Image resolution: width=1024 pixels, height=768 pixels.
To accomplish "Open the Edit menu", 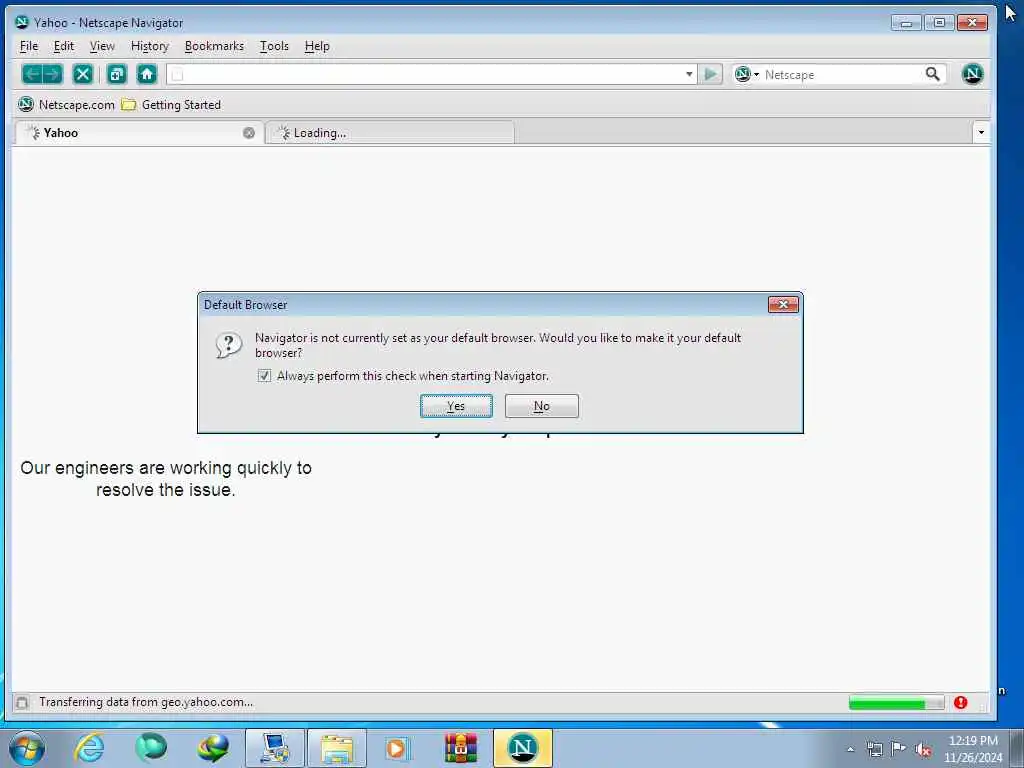I will pyautogui.click(x=63, y=46).
